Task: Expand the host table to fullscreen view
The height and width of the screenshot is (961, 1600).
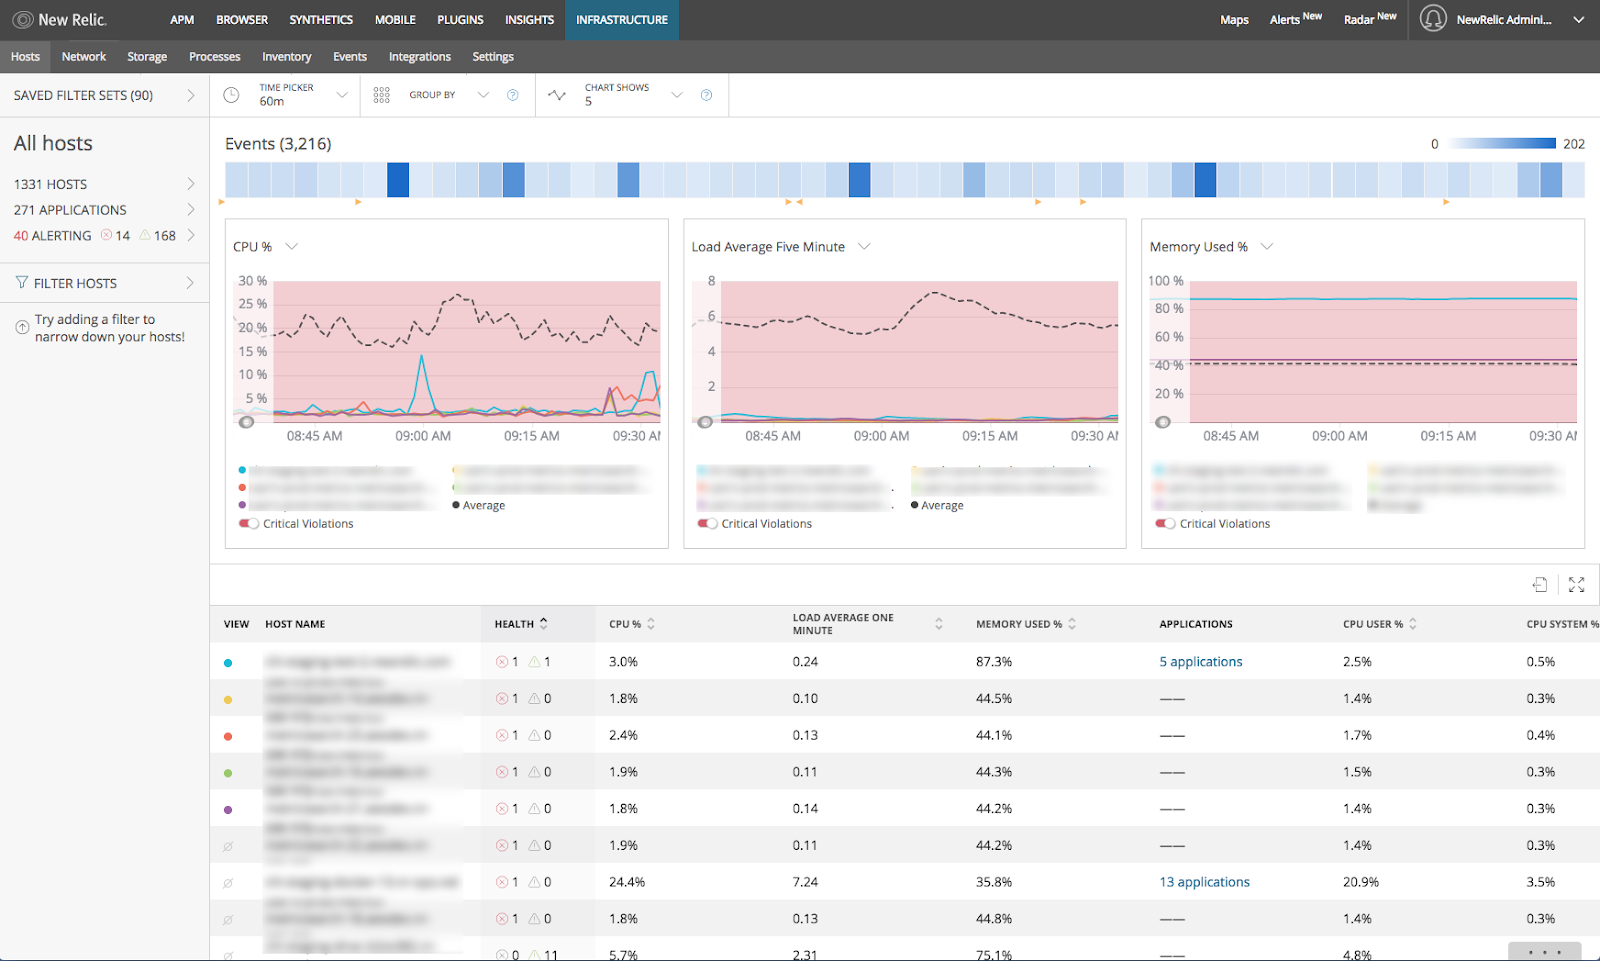Action: pyautogui.click(x=1577, y=584)
